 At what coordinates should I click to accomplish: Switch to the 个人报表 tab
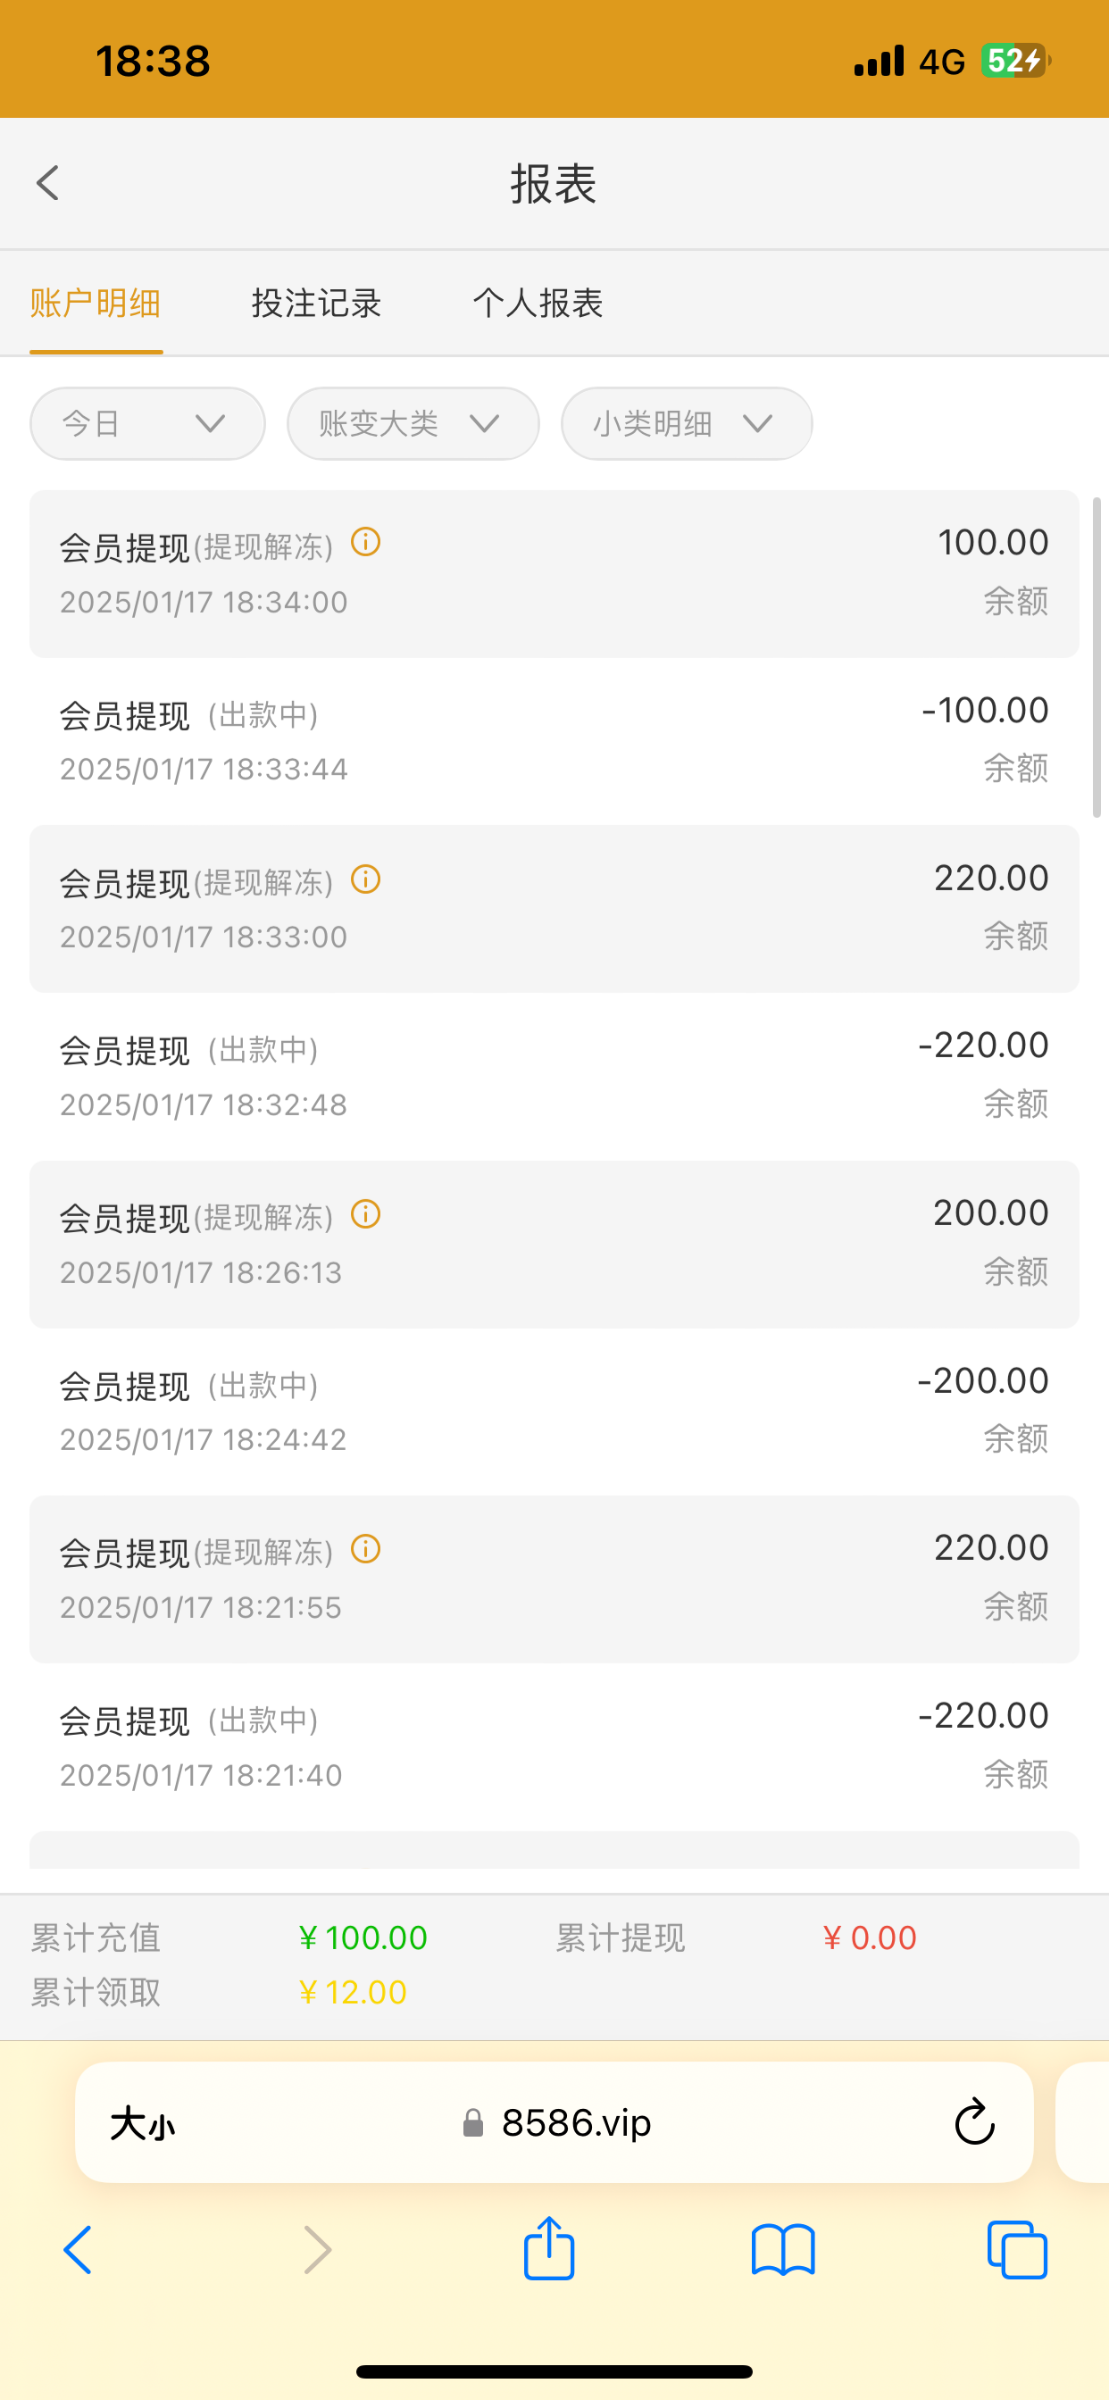tap(538, 303)
